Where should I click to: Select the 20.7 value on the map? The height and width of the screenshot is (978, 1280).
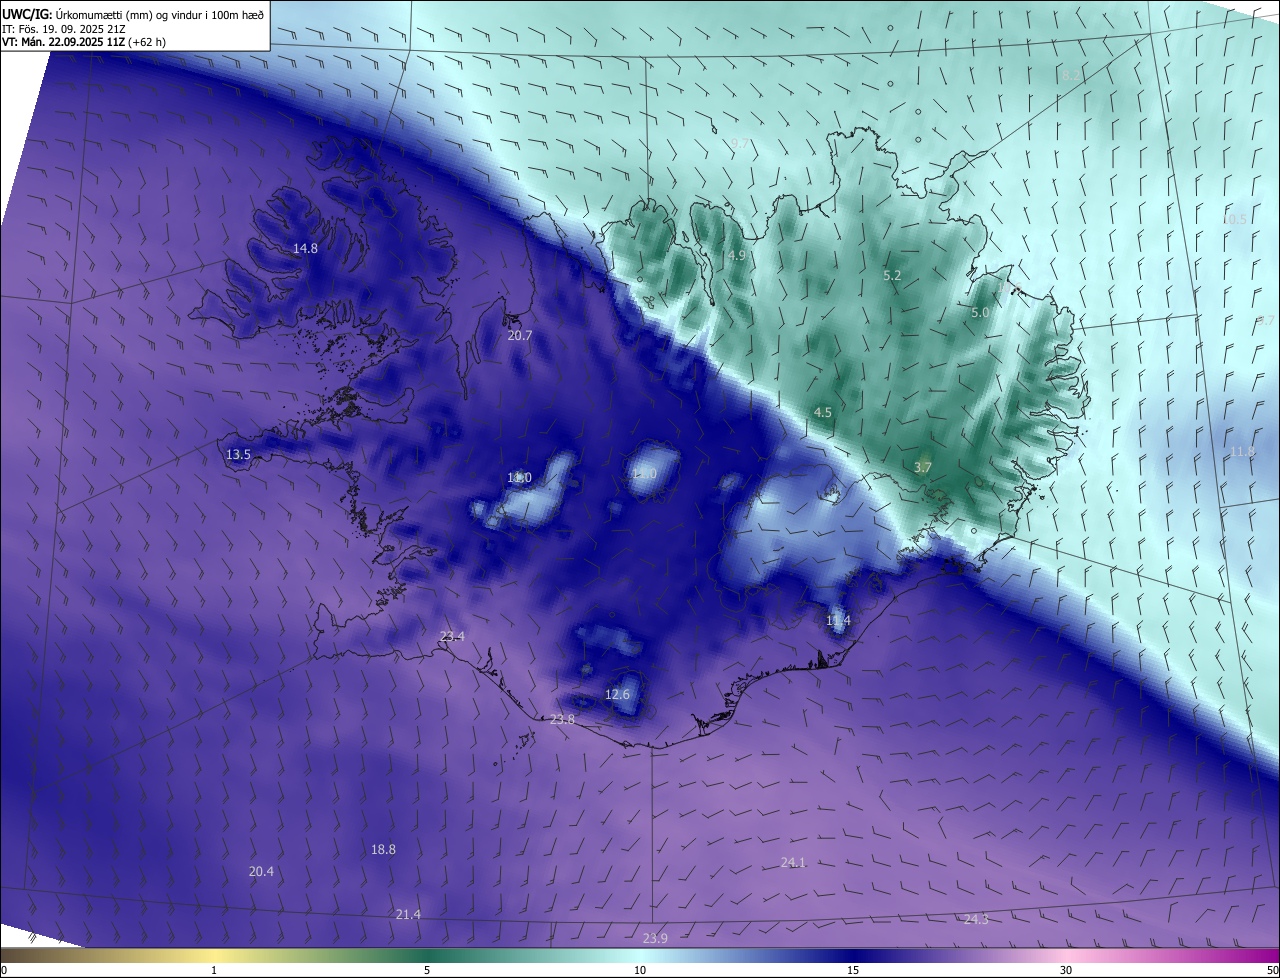[x=520, y=336]
